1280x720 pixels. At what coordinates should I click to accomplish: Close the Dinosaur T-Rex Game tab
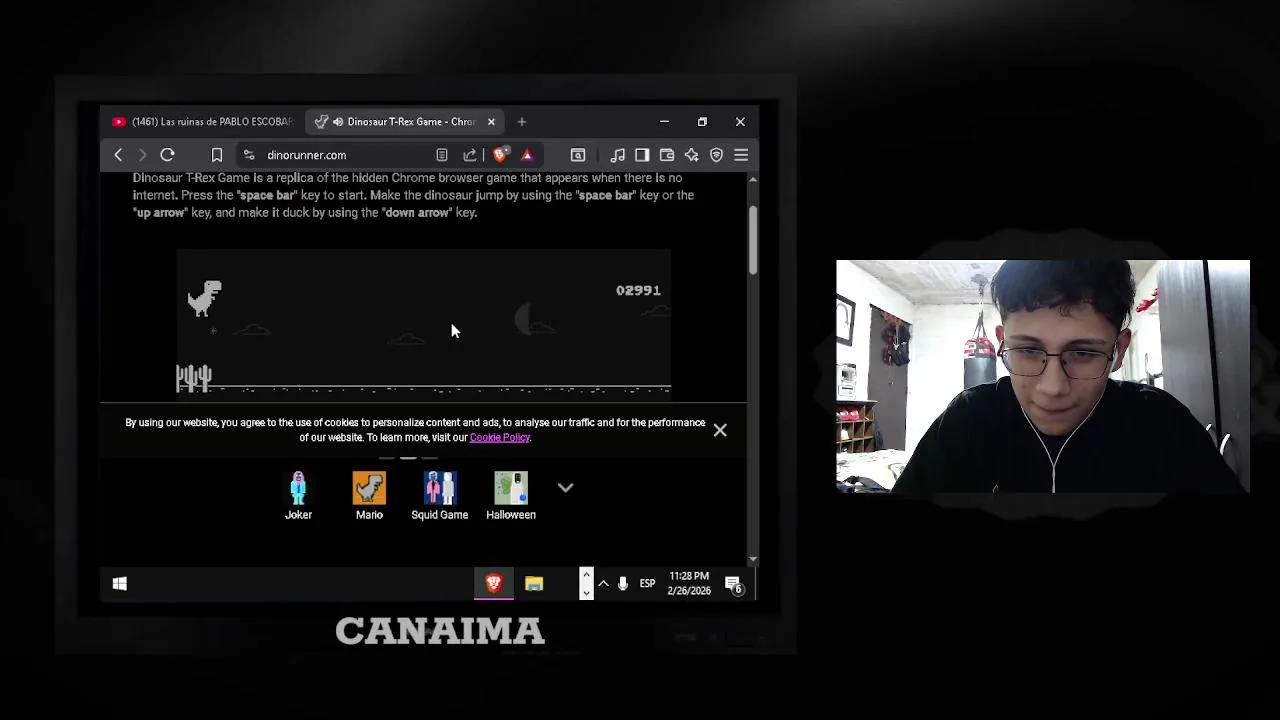point(491,122)
